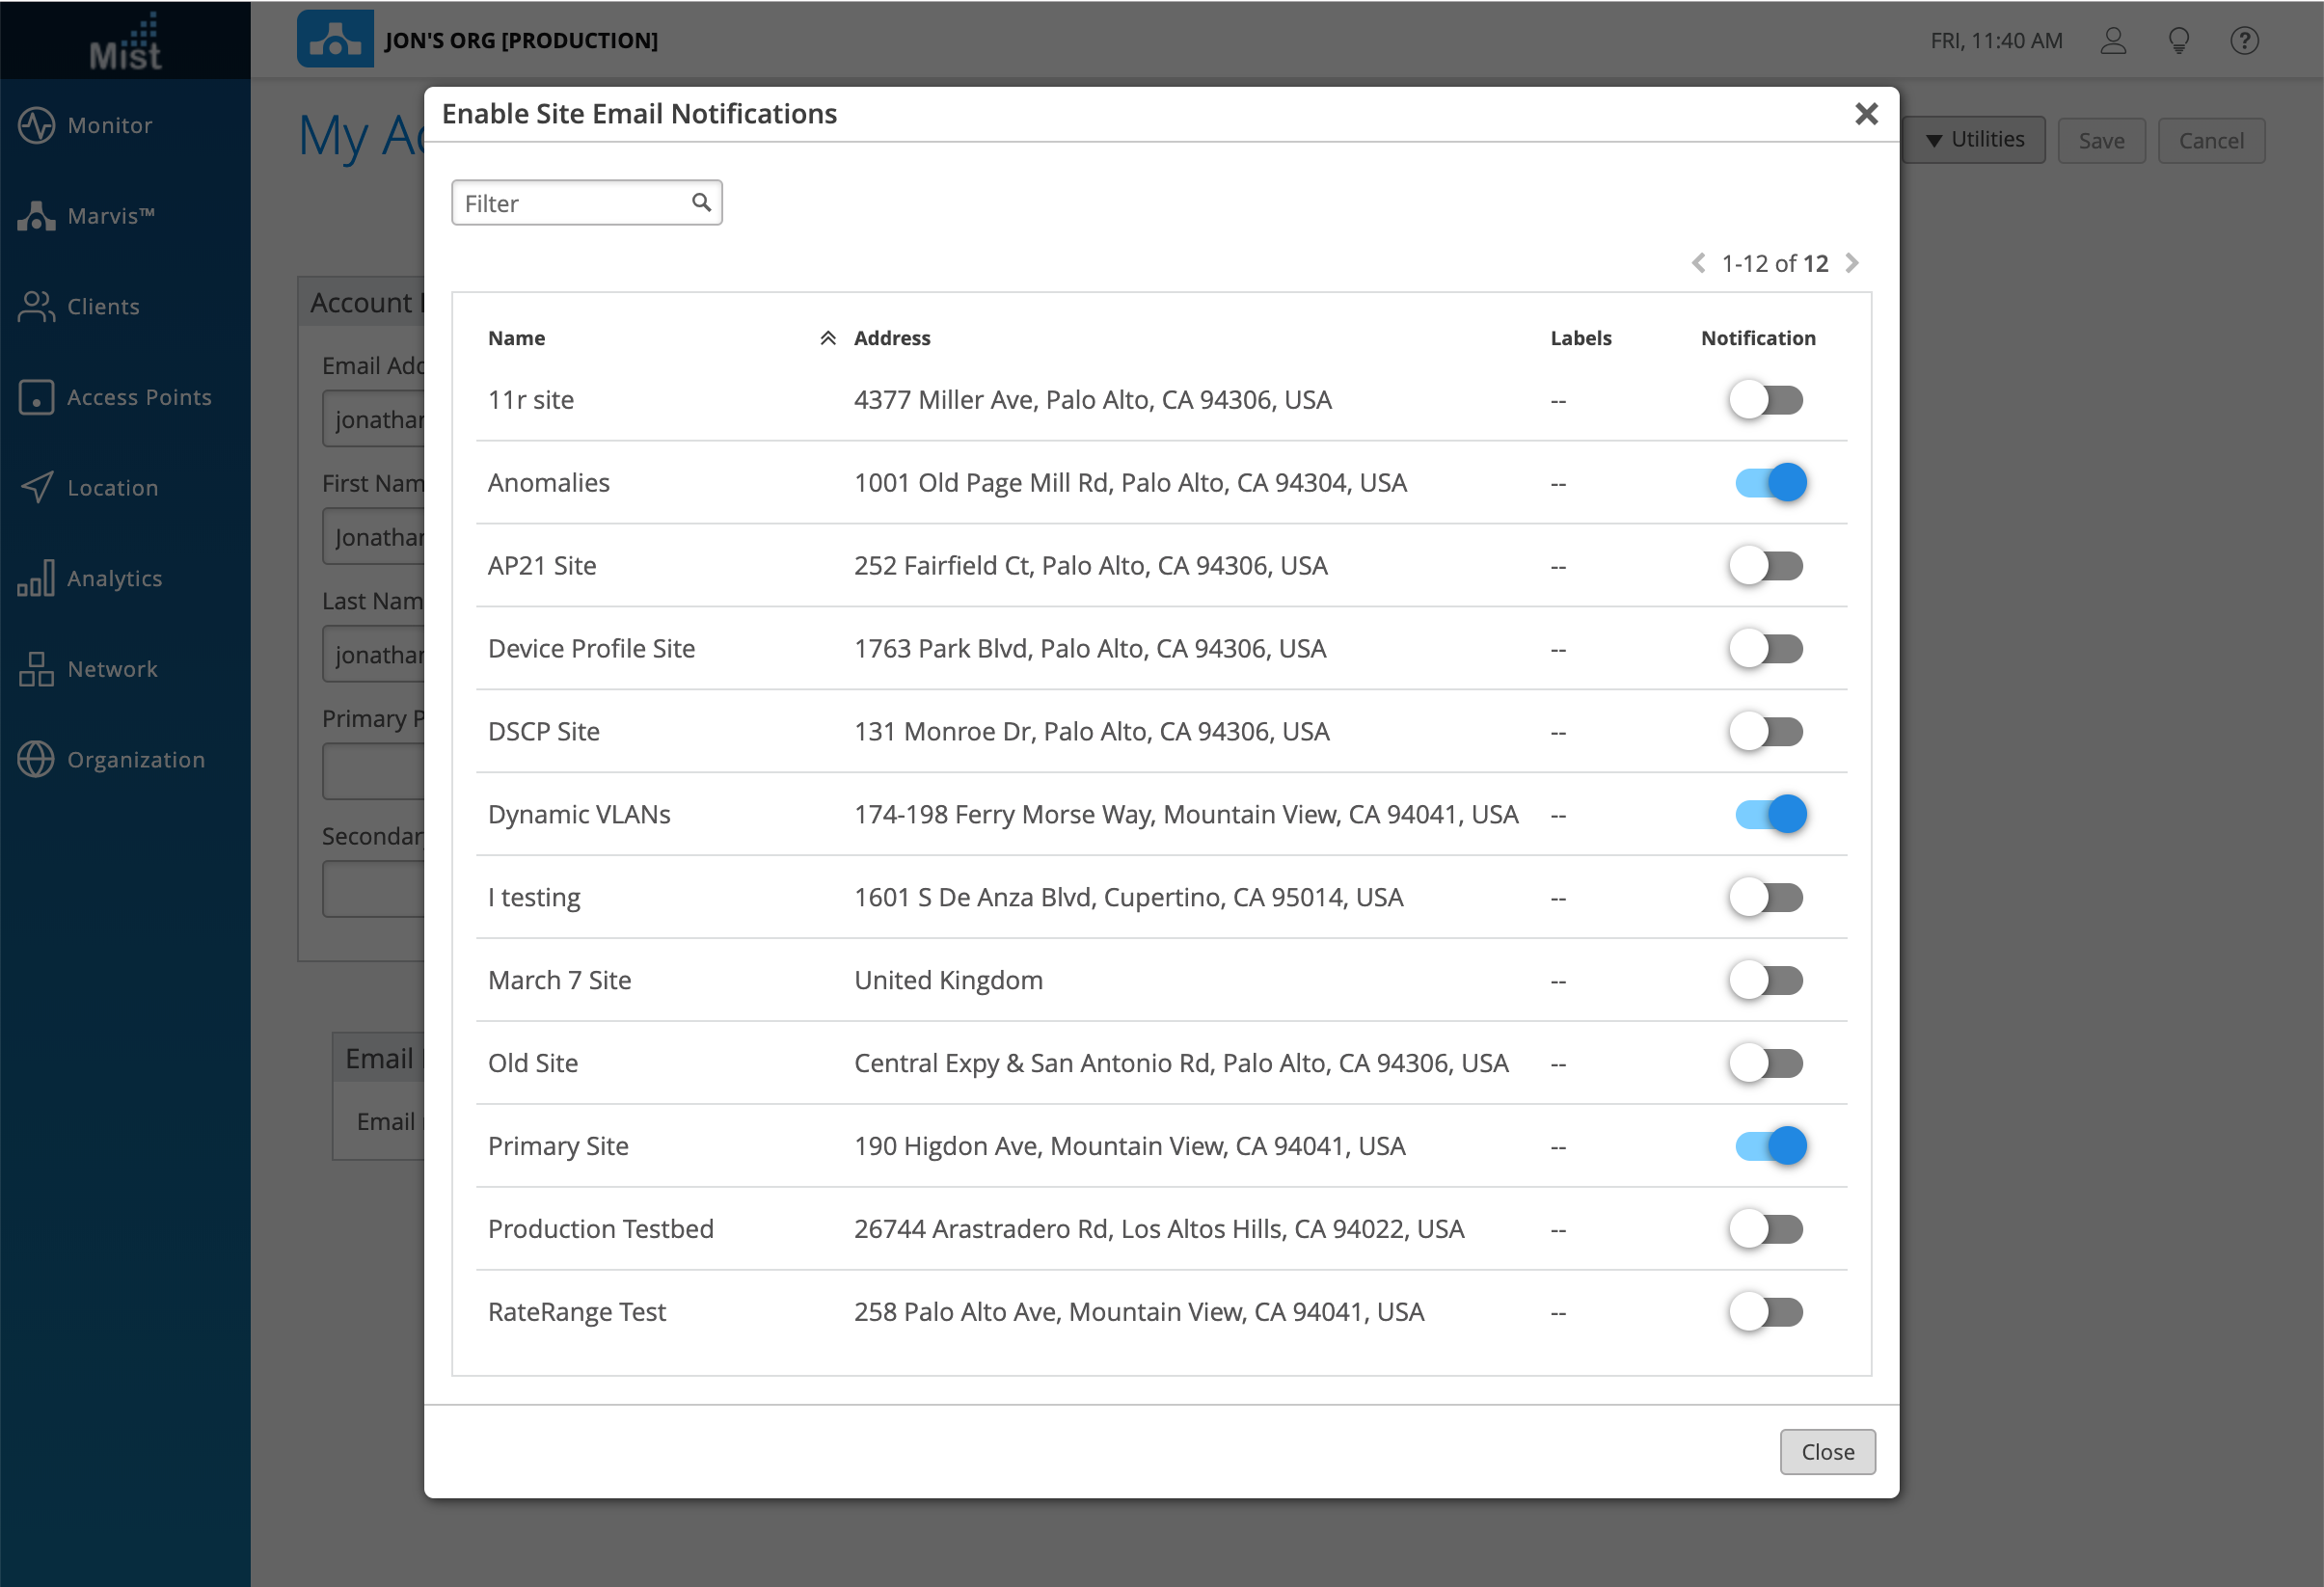
Task: Select Organization in the sidebar
Action: click(135, 760)
